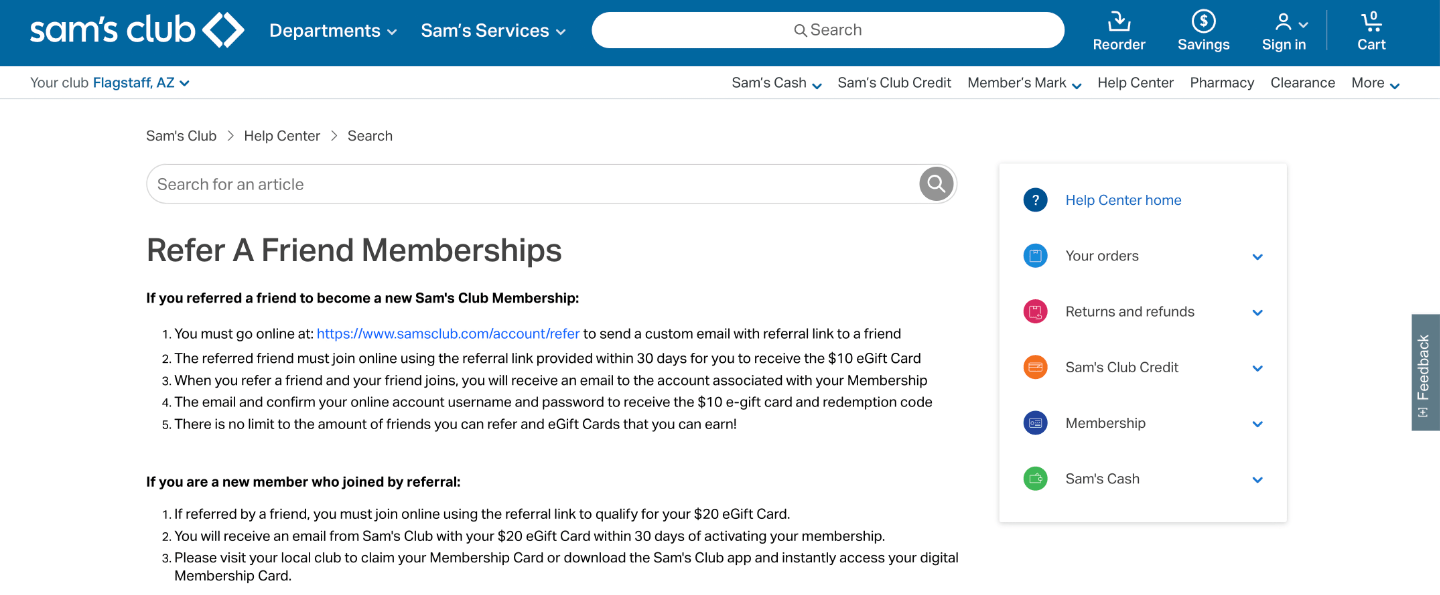Click the Help Center home question icon
This screenshot has width=1440, height=595.
1035,200
